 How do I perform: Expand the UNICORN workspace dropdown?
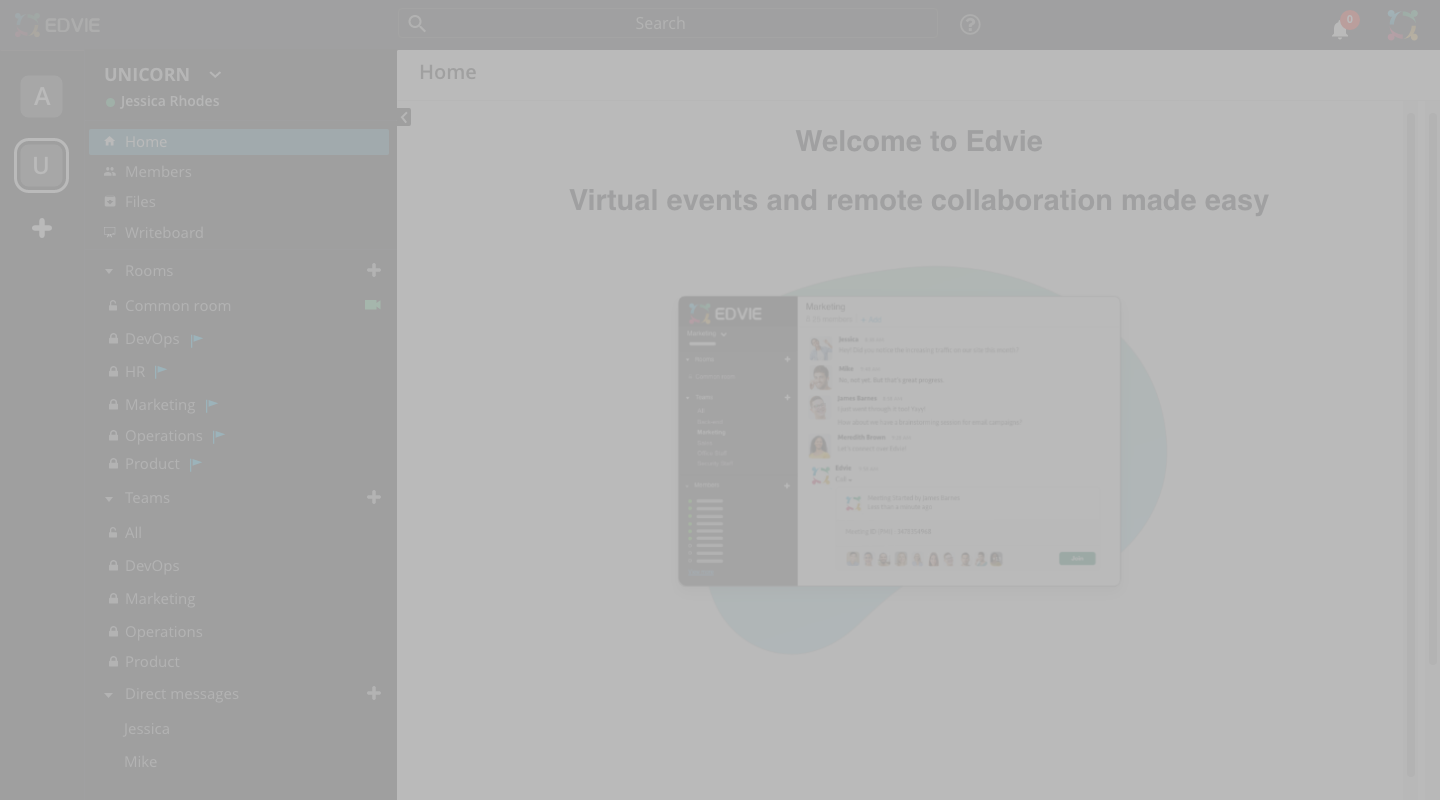point(215,75)
